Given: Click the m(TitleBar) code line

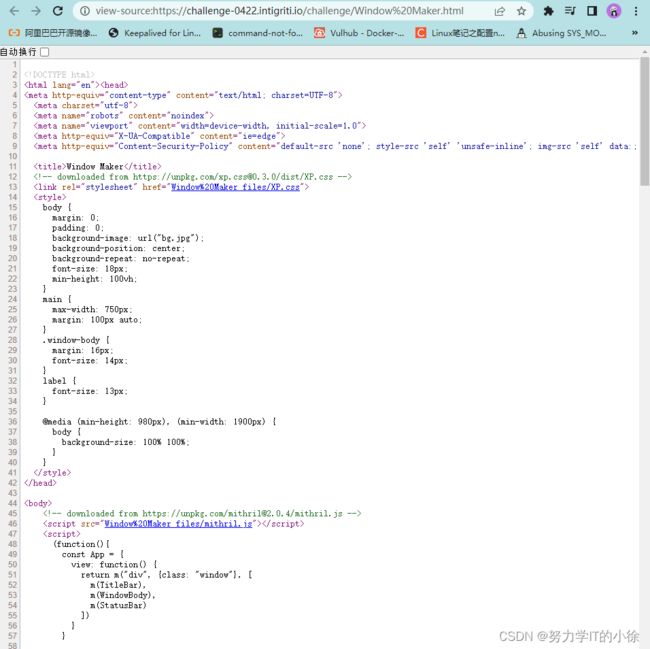Looking at the screenshot, I should coord(118,585).
